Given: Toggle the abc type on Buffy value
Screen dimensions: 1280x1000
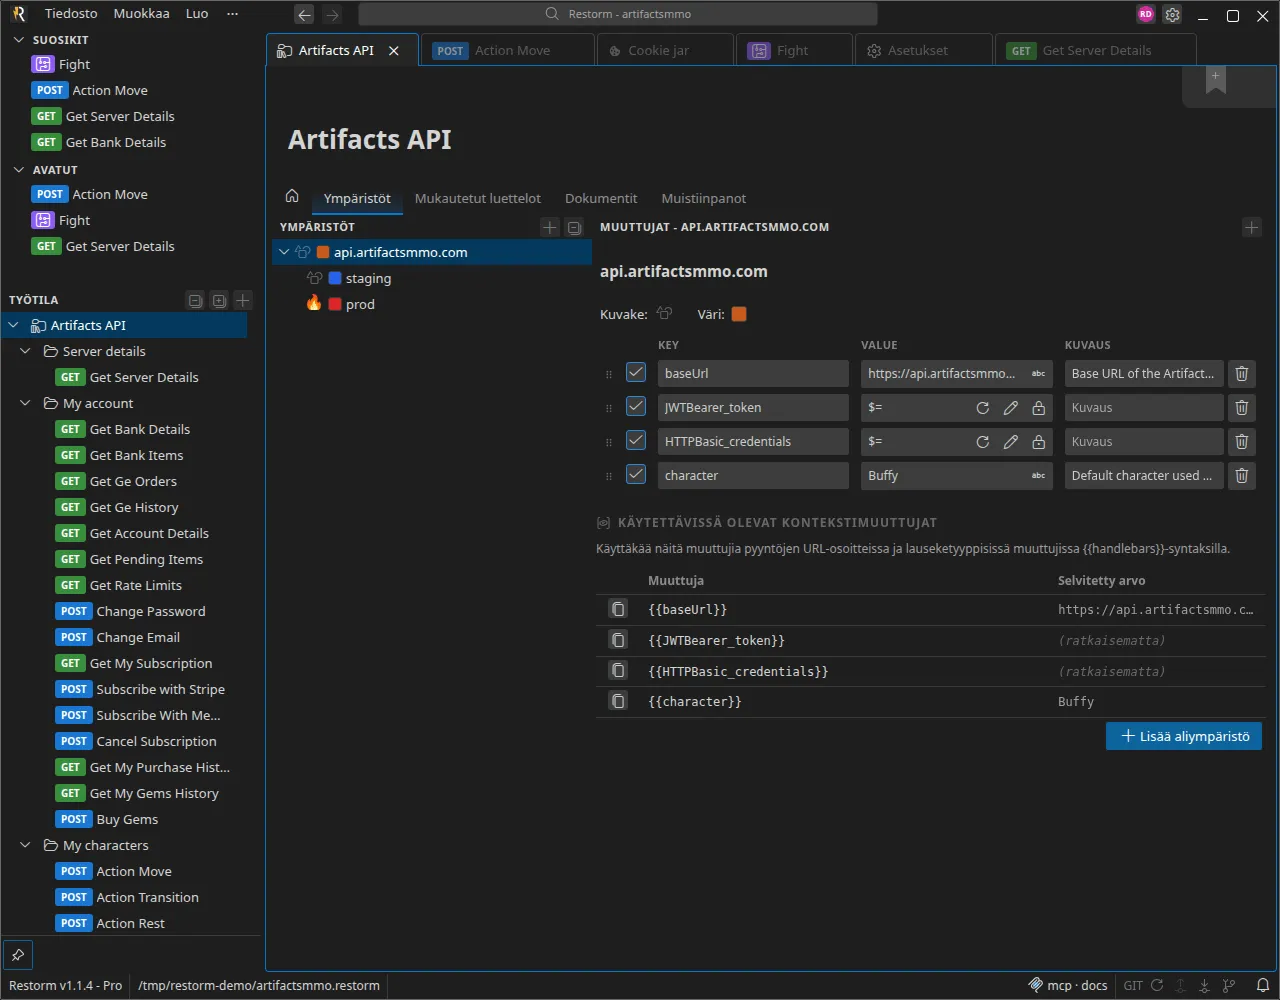Looking at the screenshot, I should [x=1038, y=476].
